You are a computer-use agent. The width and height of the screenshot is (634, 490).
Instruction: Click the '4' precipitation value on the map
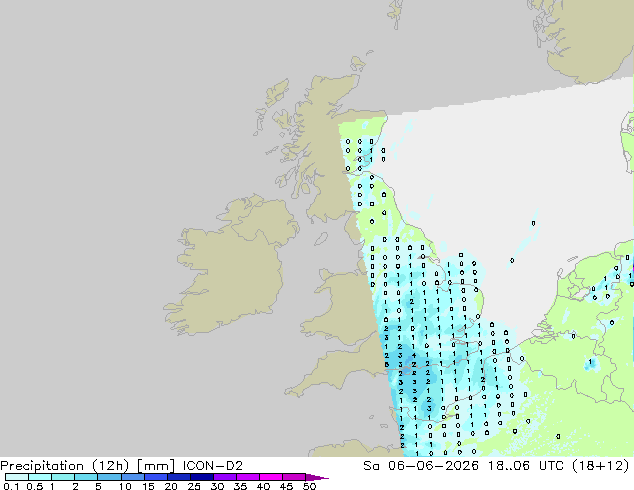click(414, 356)
